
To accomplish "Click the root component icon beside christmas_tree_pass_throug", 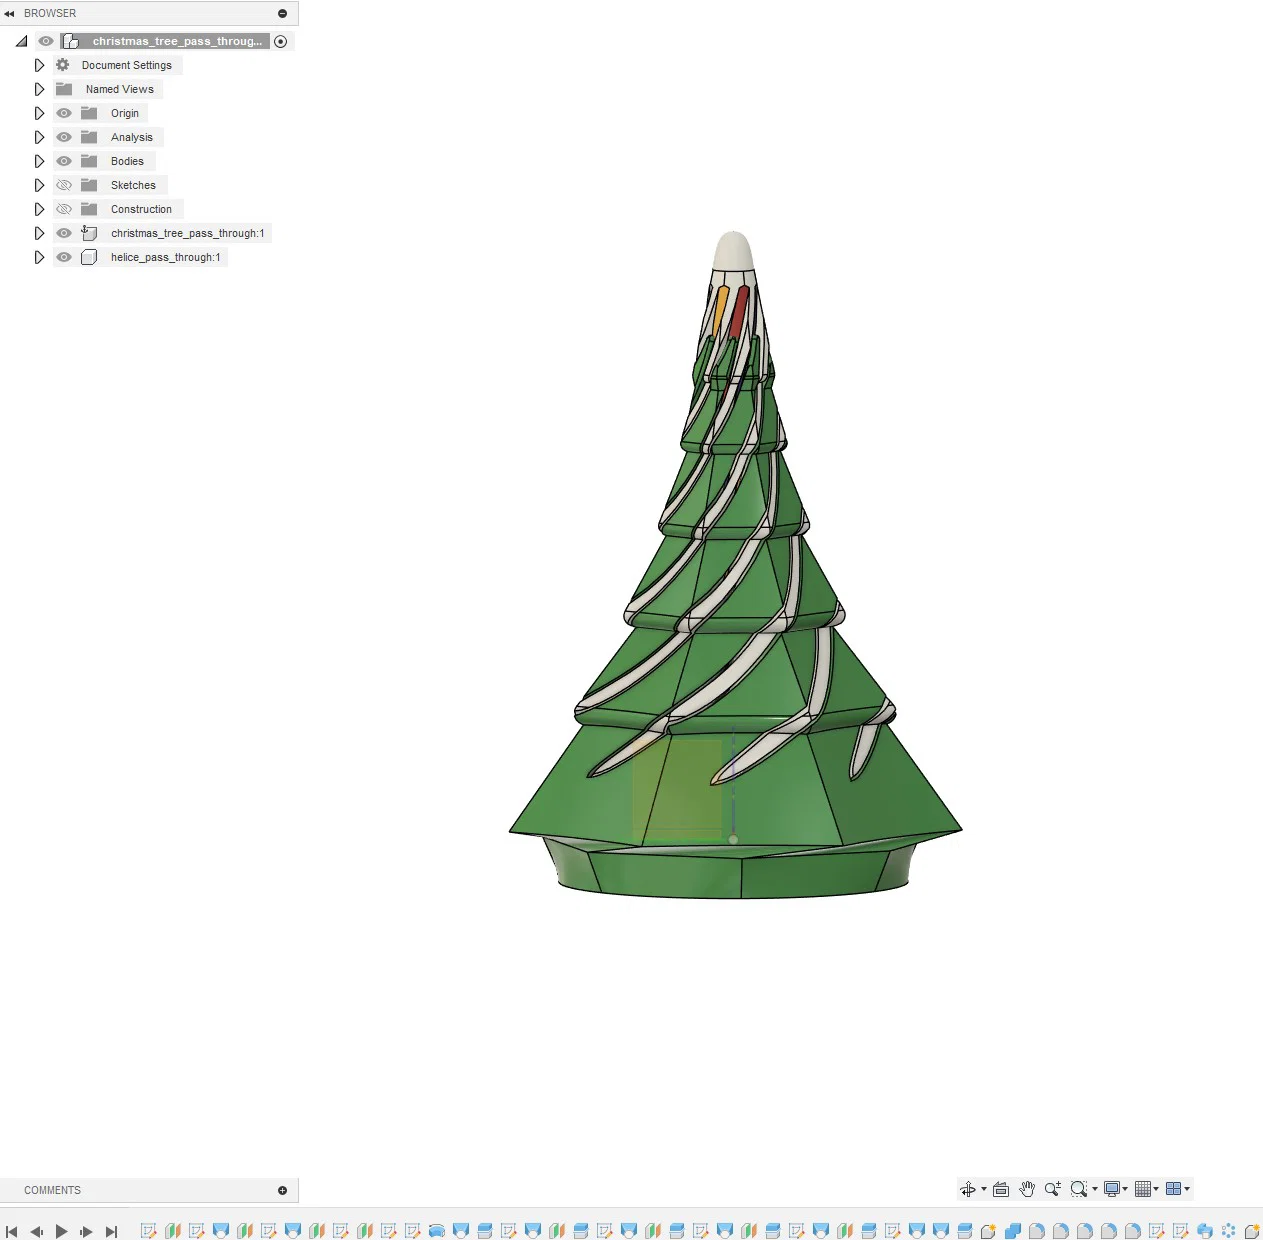I will coord(70,41).
